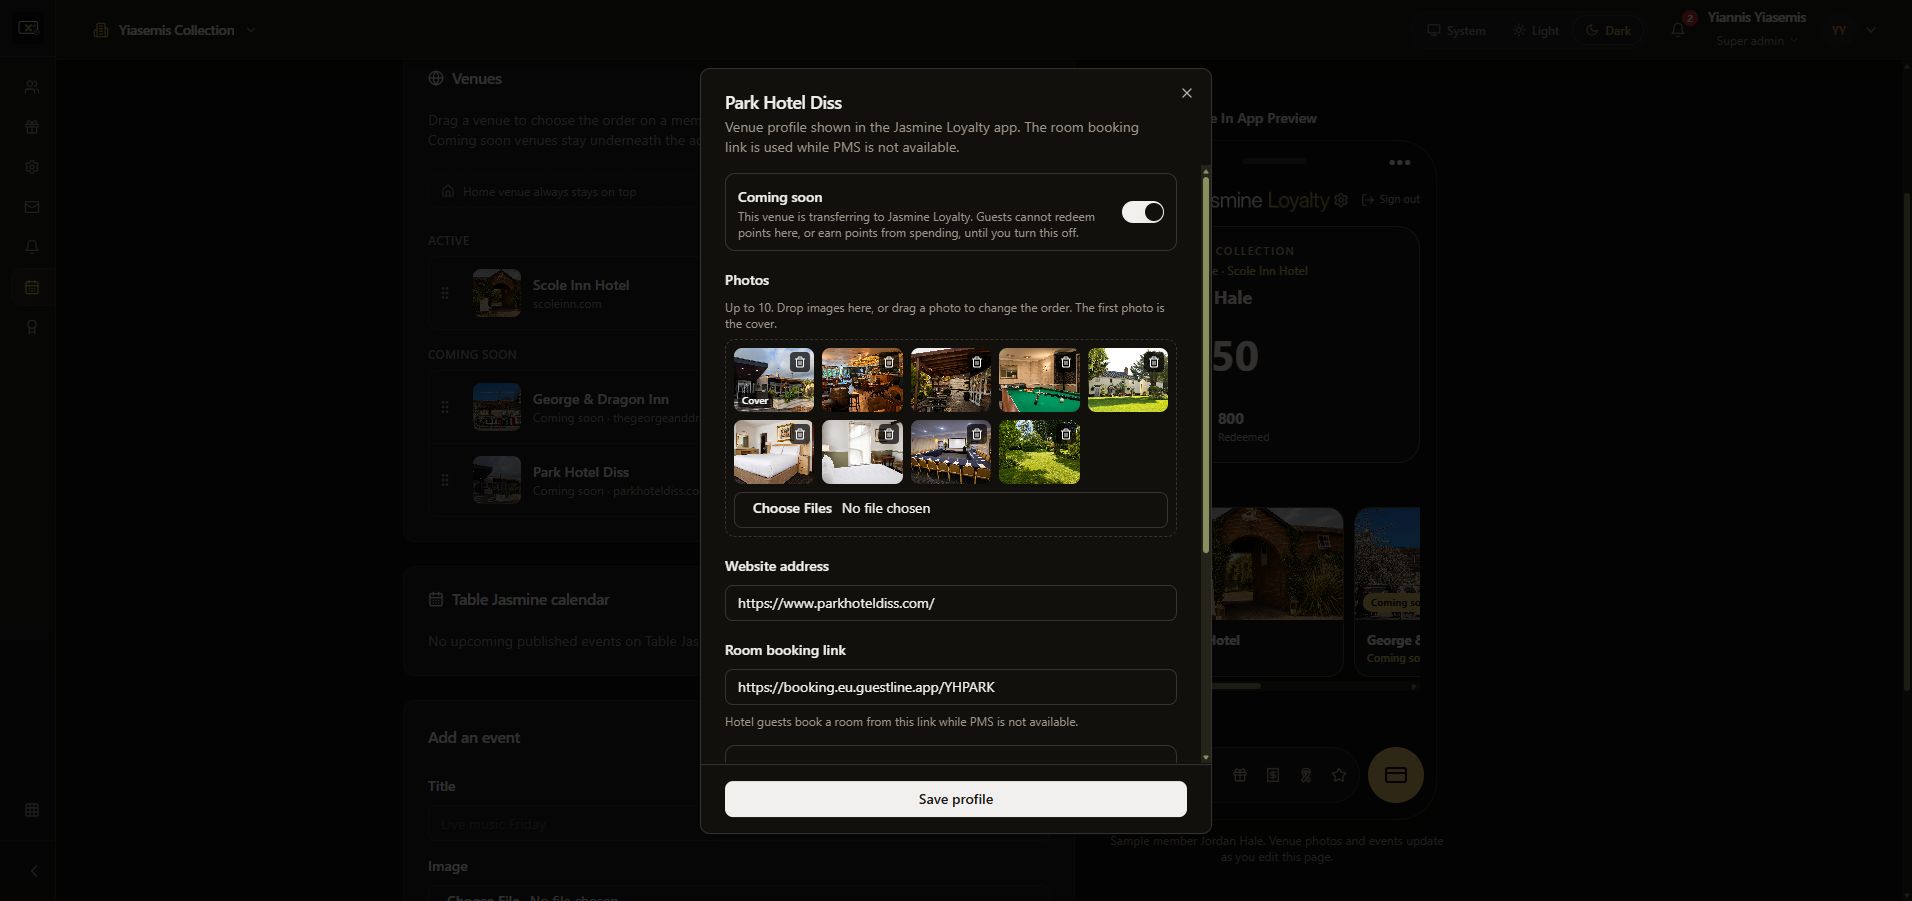
Task: Tap the round card button in preview
Action: tap(1396, 775)
